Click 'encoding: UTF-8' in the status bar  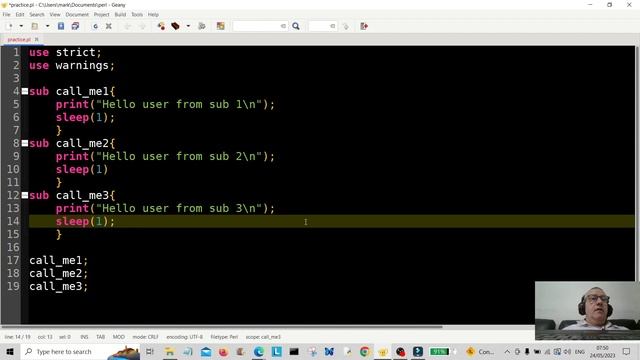click(184, 337)
